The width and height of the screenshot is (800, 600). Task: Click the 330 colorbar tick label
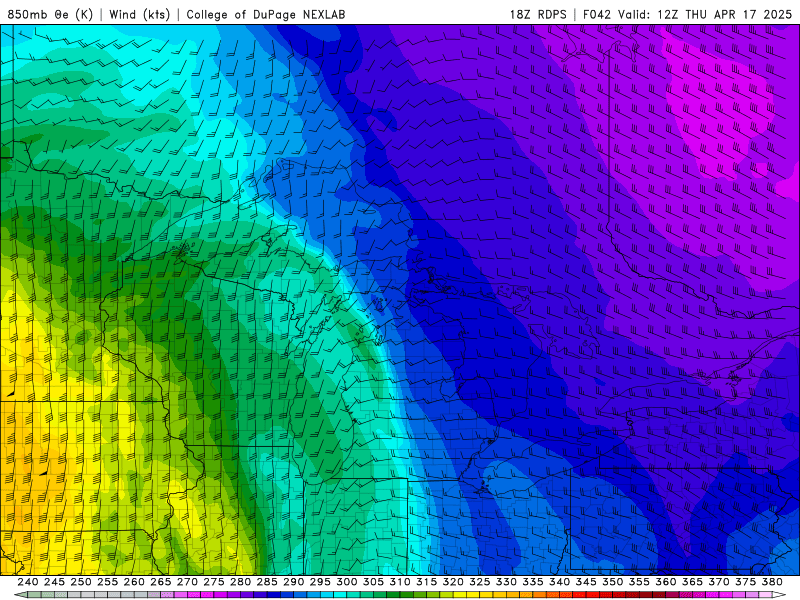(x=506, y=582)
